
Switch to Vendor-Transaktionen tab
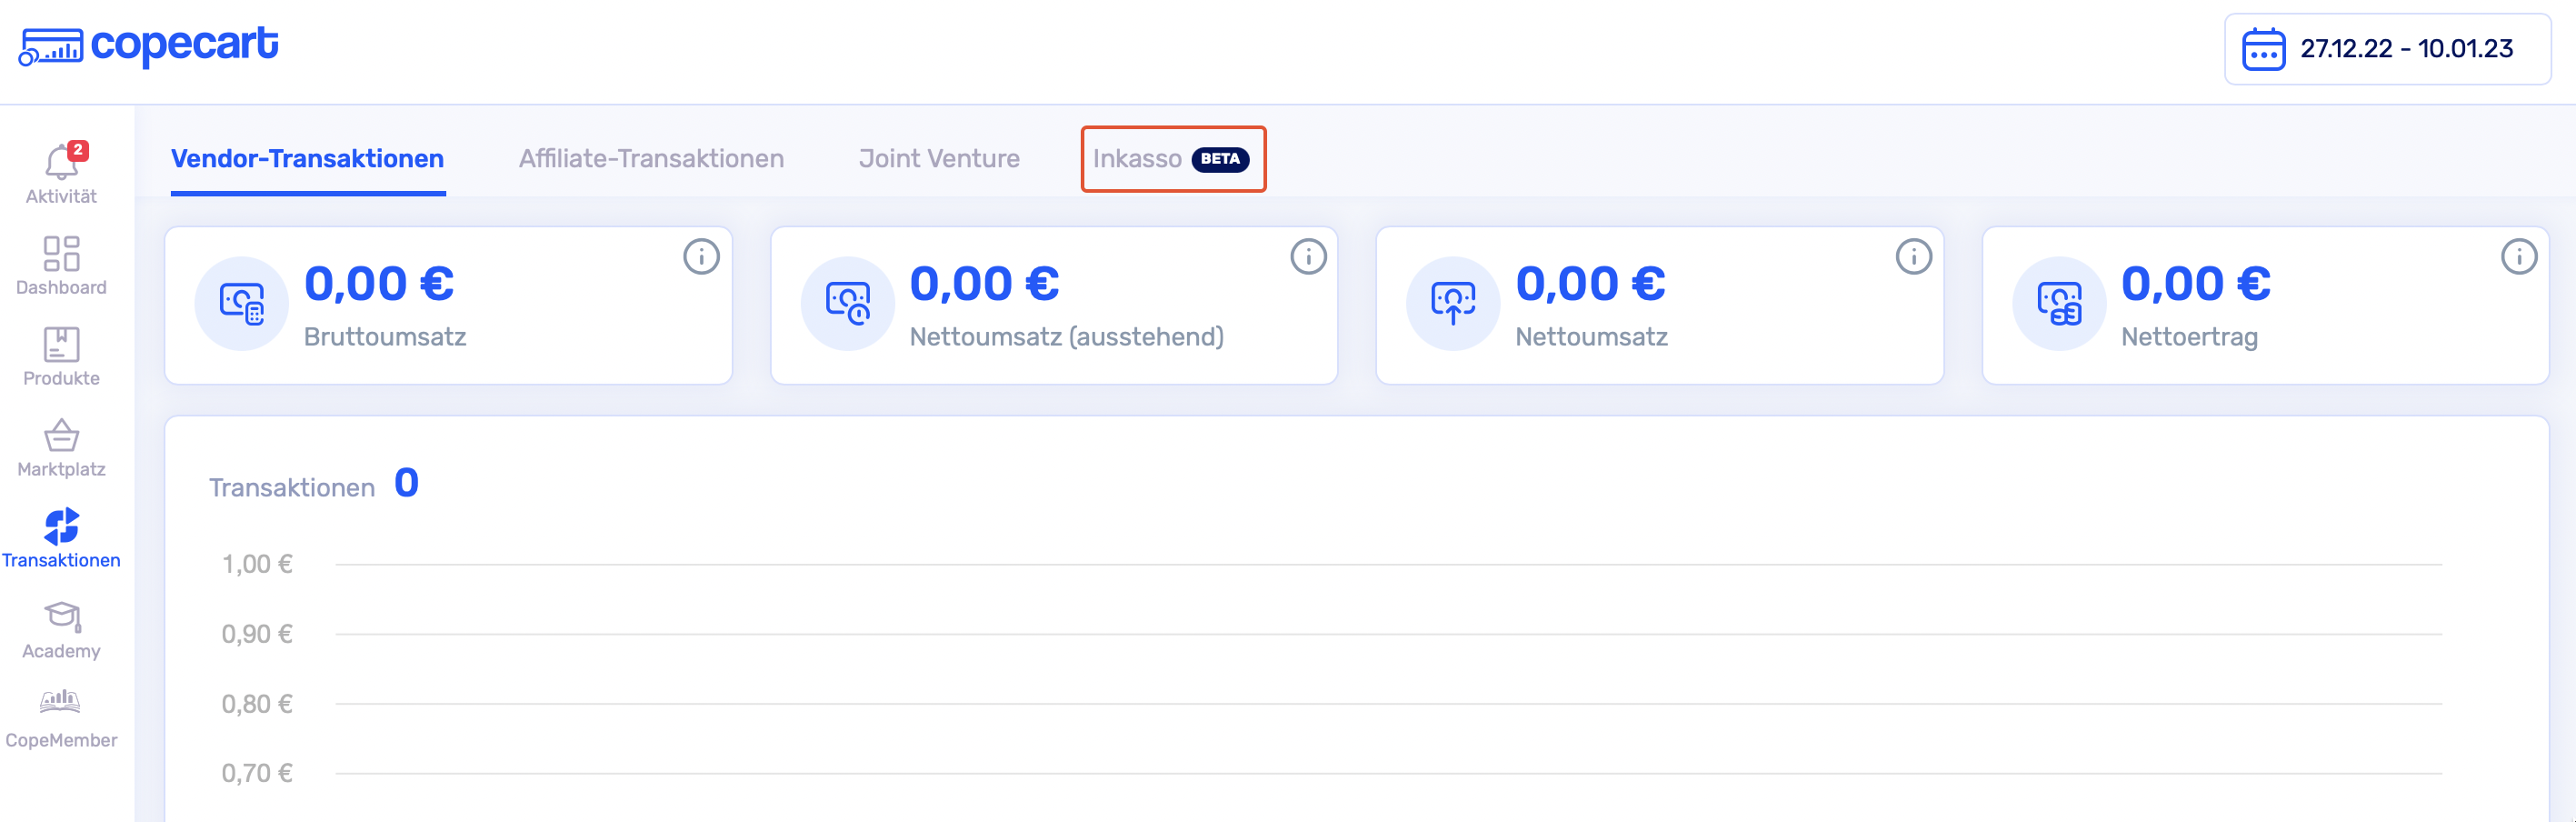pos(307,159)
